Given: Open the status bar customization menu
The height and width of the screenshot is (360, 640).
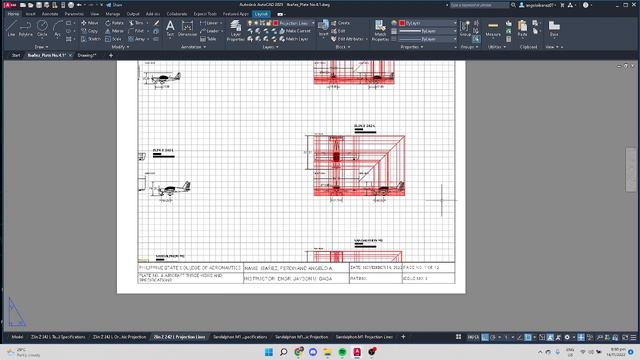Looking at the screenshot, I should [x=633, y=337].
